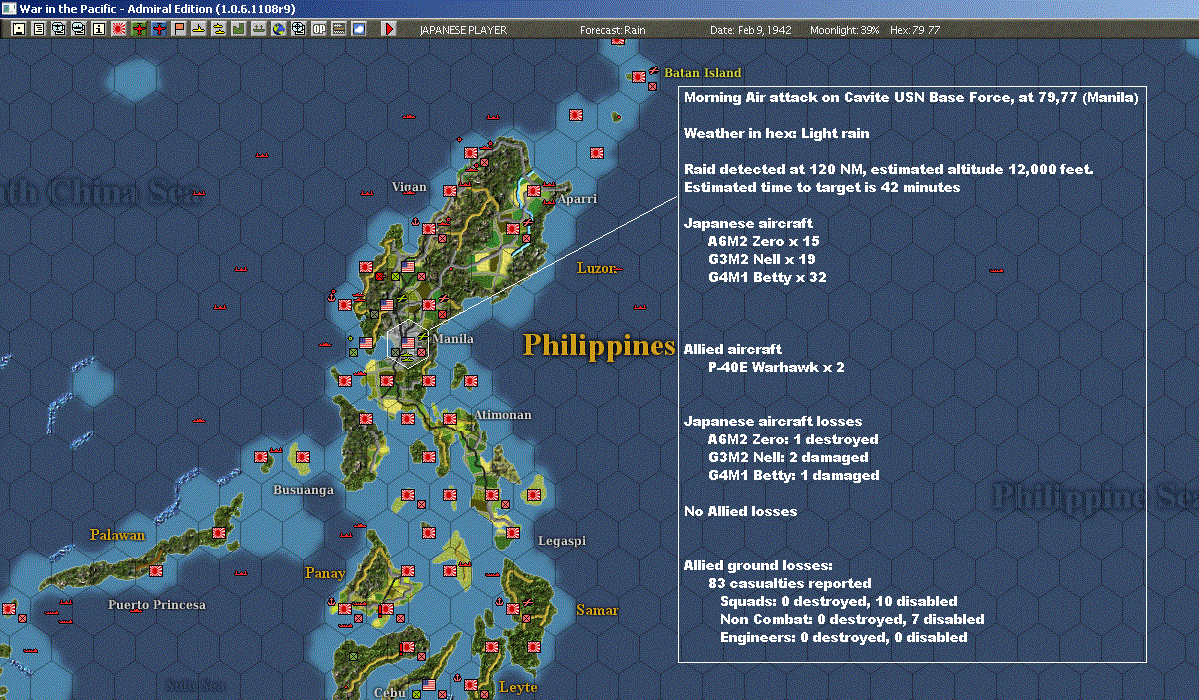The image size is (1199, 700).
Task: Select the red plane on green icon
Action: 138,29
